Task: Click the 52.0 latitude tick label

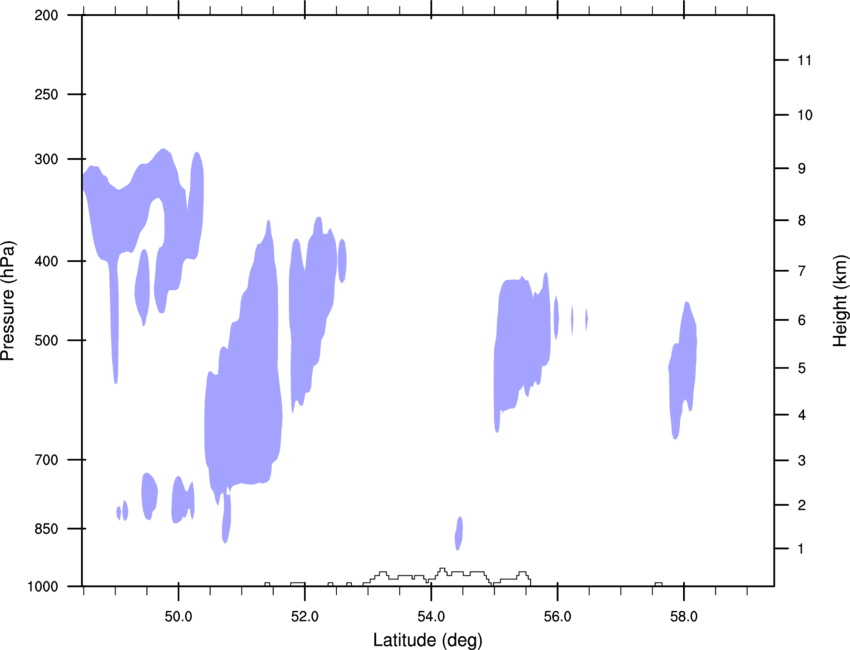Action: tap(305, 617)
